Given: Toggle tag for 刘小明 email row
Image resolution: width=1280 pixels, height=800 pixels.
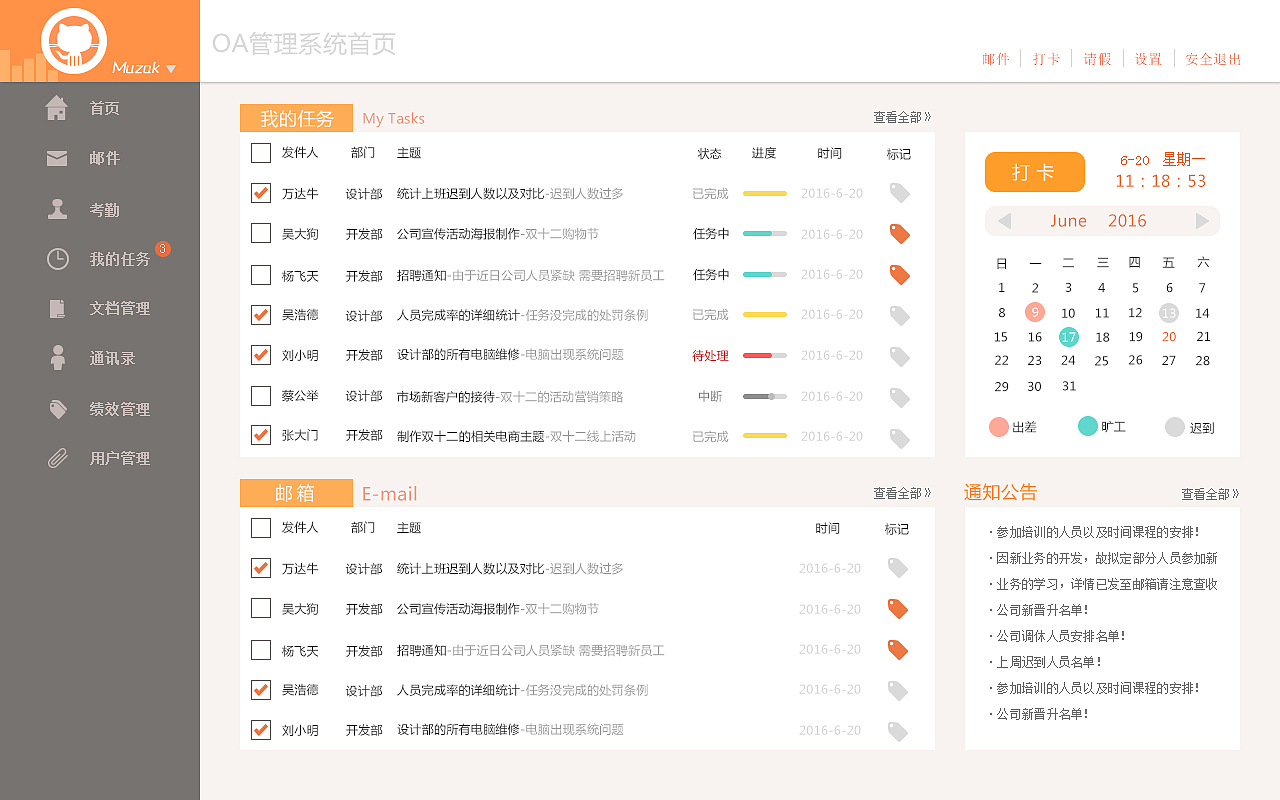Looking at the screenshot, I should pos(898,732).
